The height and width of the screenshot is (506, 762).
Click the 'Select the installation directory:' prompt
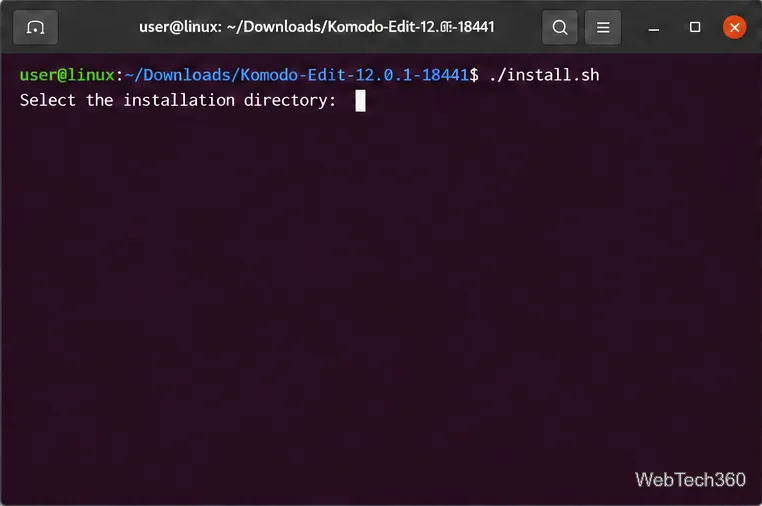tap(178, 101)
